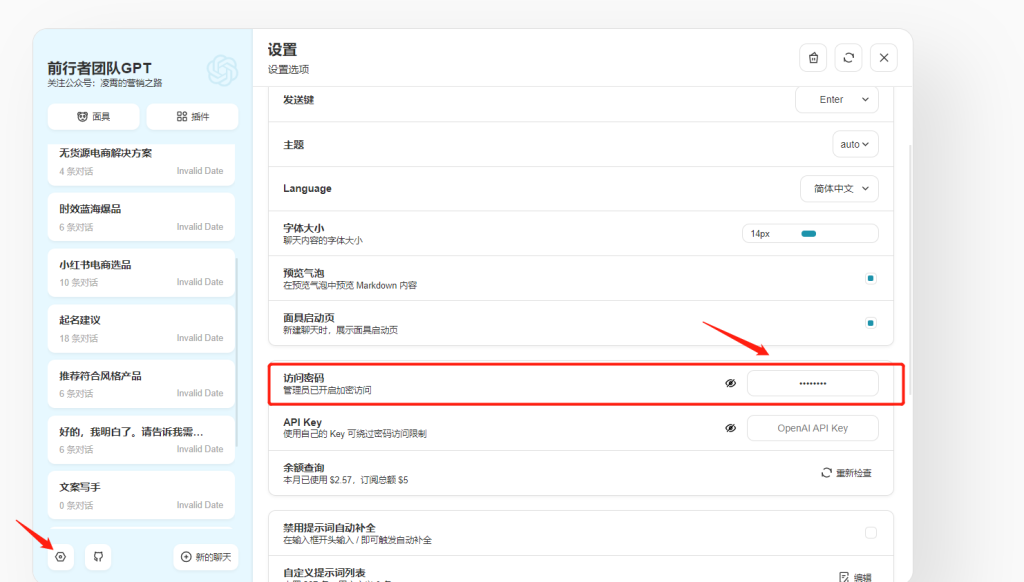1024x582 pixels.
Task: Click the 面具 button in the sidebar
Action: point(93,117)
